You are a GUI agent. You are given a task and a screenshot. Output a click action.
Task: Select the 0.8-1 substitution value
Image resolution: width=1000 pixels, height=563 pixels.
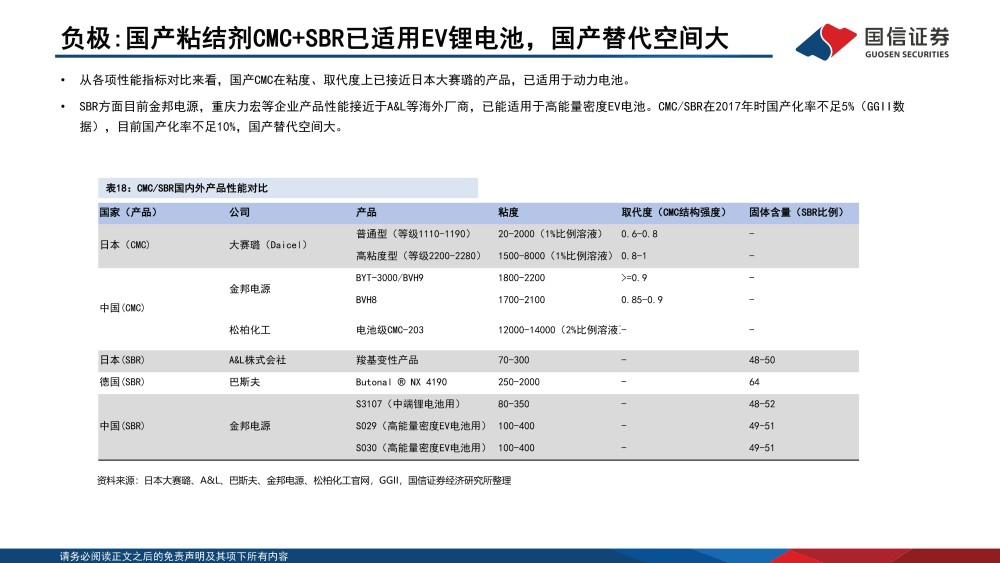(x=633, y=256)
